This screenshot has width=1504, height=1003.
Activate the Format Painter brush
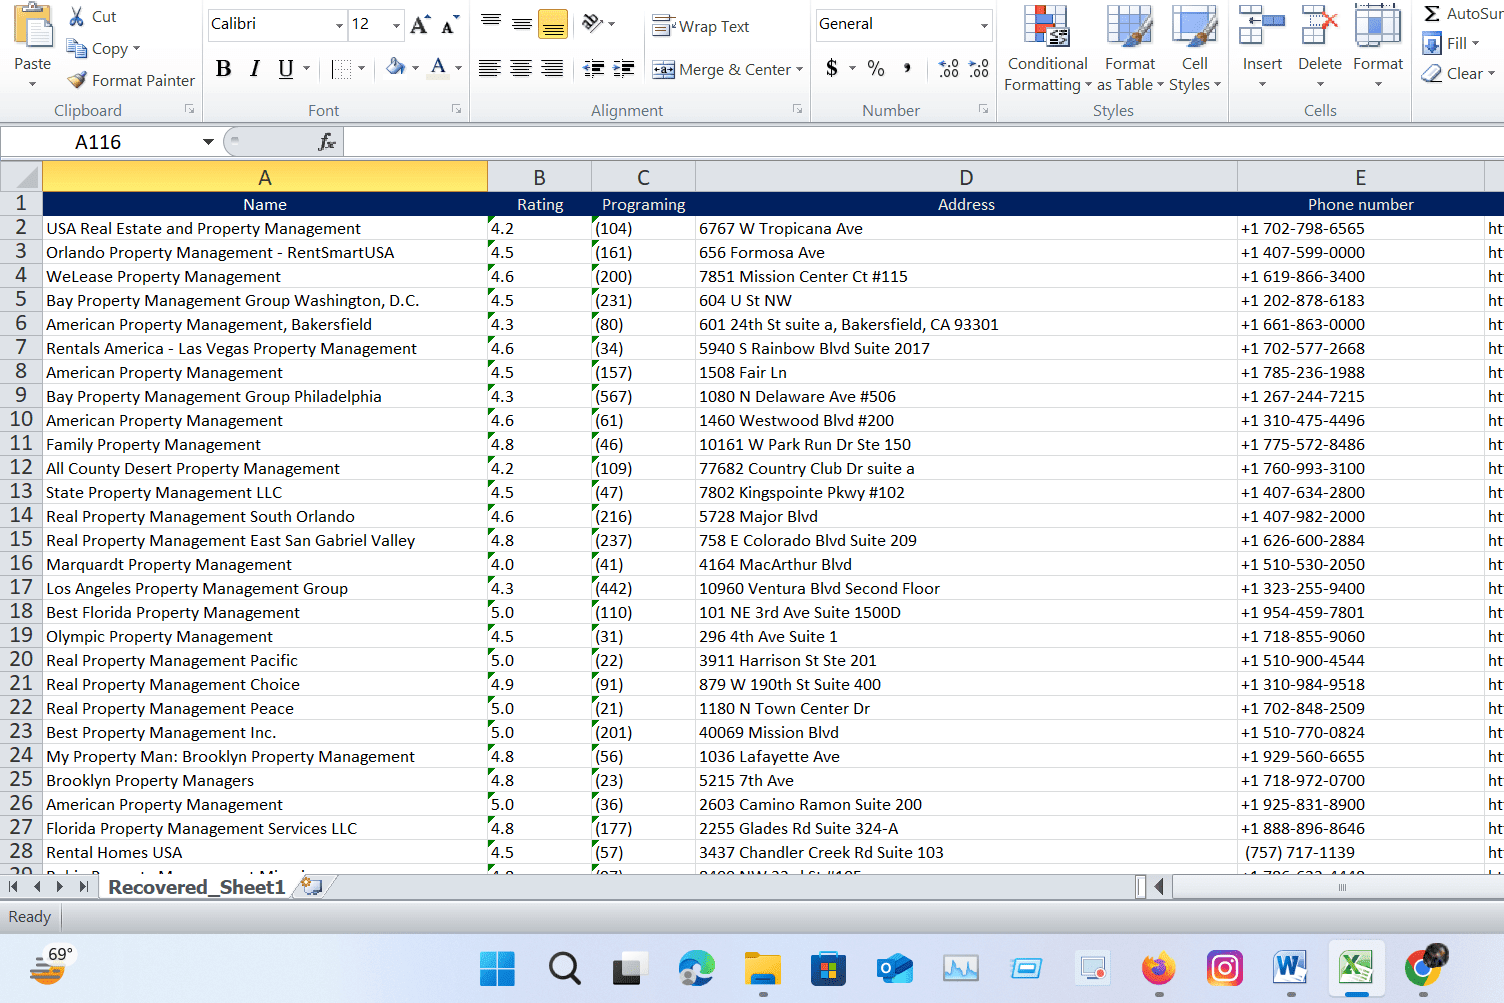tap(77, 80)
